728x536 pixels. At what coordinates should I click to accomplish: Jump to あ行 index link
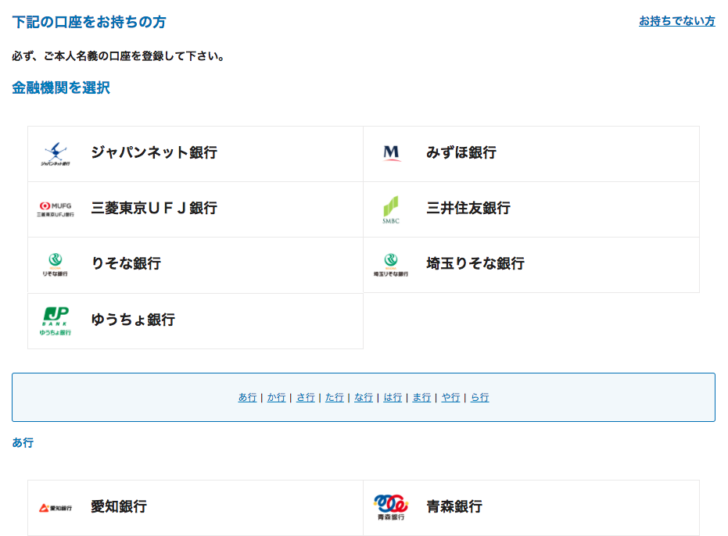[247, 398]
